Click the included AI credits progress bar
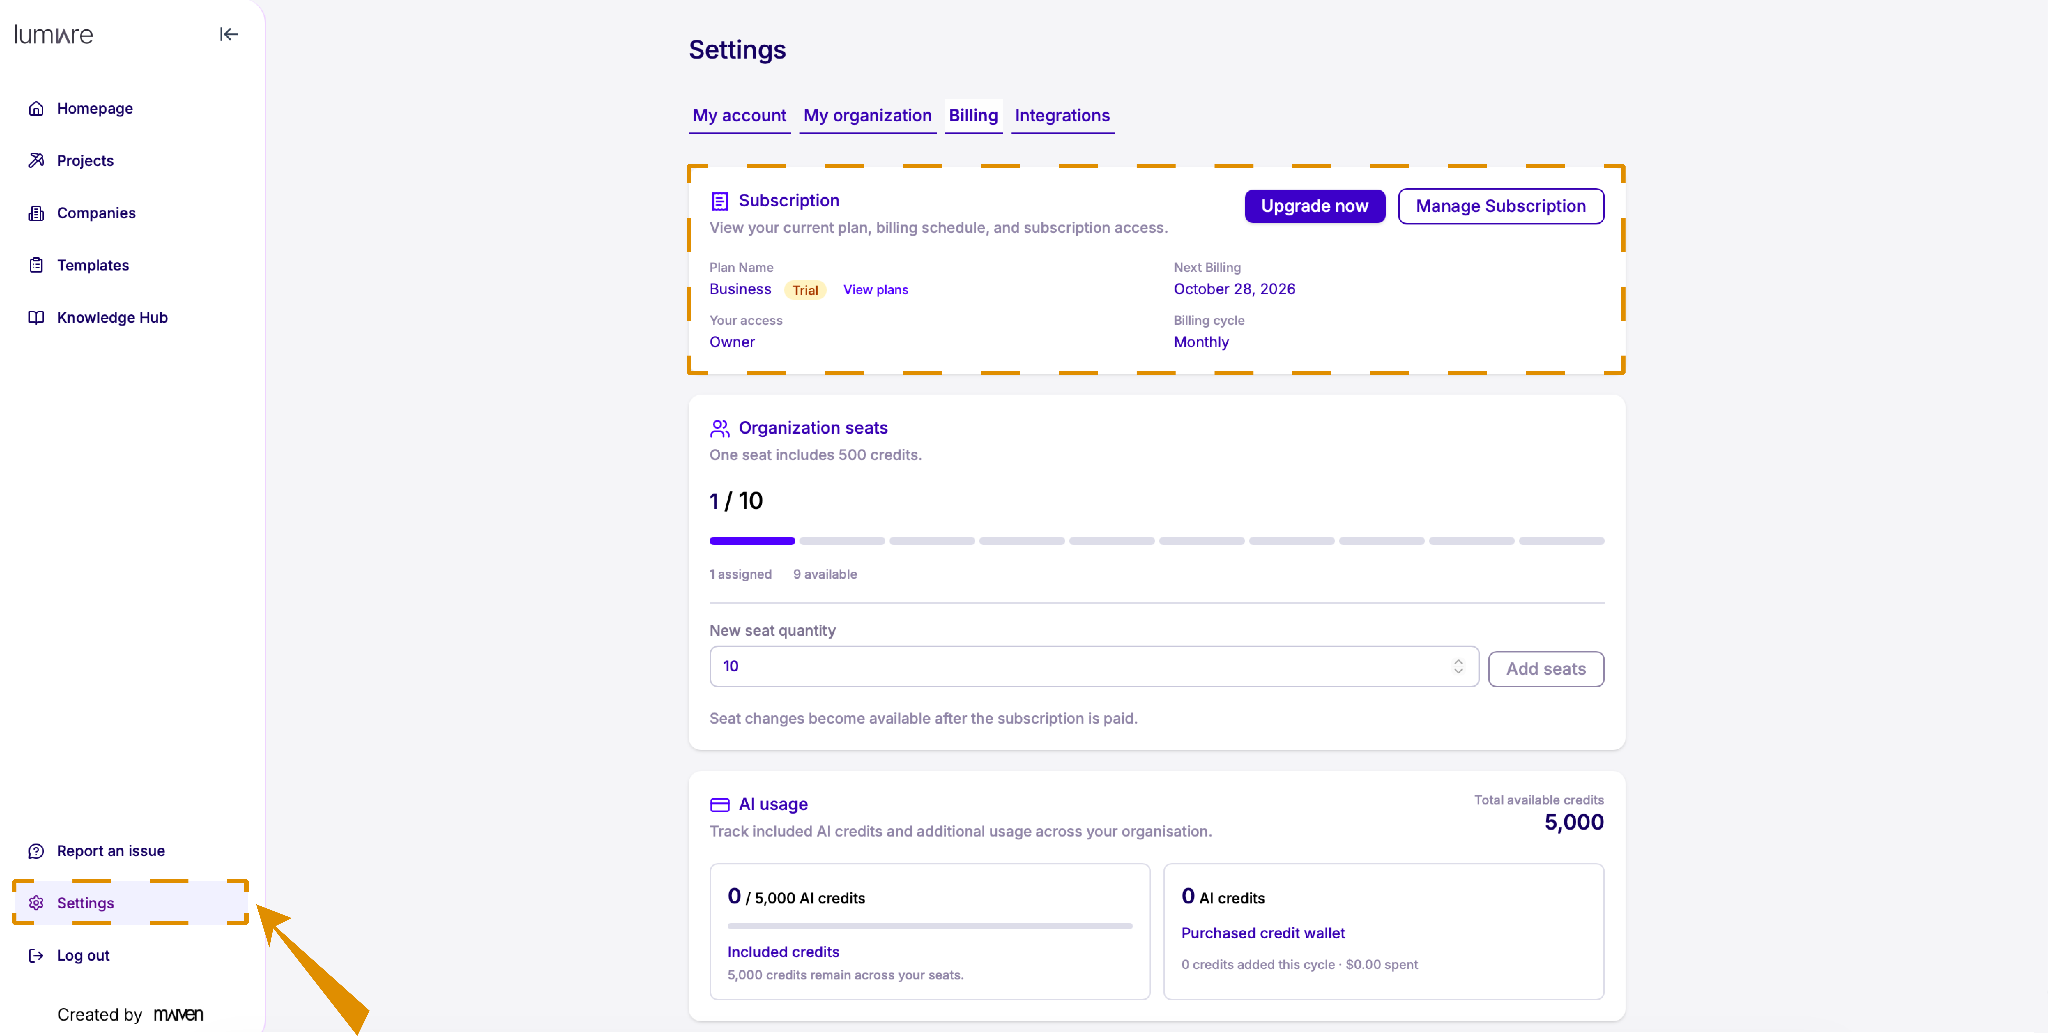2048x1036 pixels. pyautogui.click(x=930, y=926)
